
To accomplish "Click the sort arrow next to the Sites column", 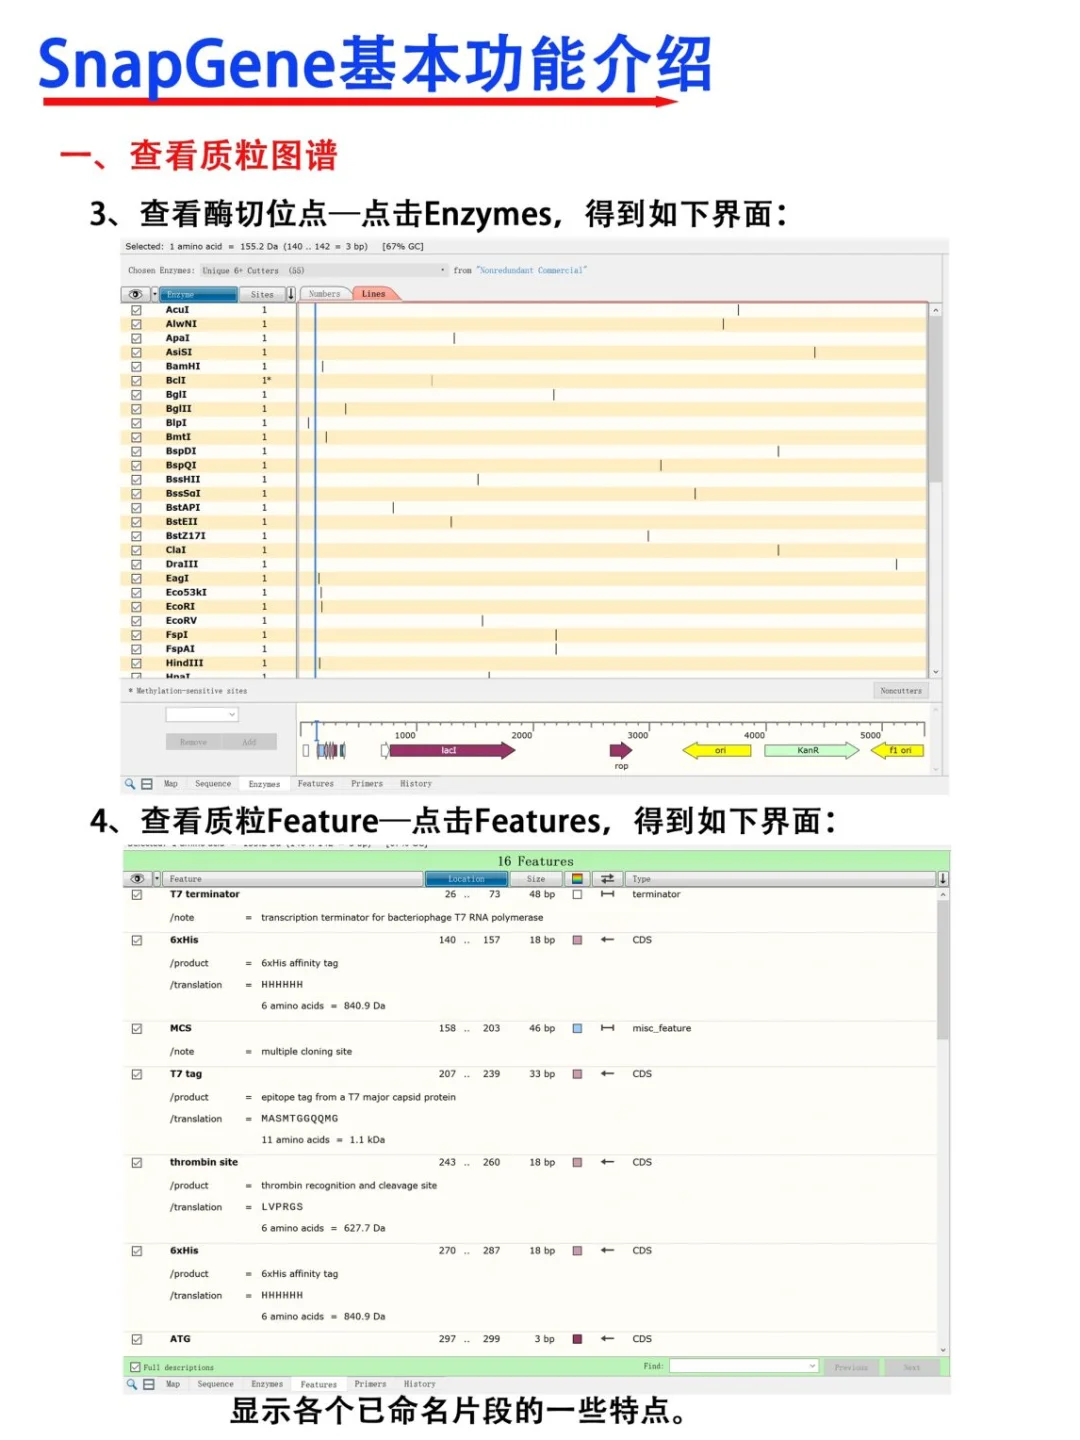I will click(291, 294).
